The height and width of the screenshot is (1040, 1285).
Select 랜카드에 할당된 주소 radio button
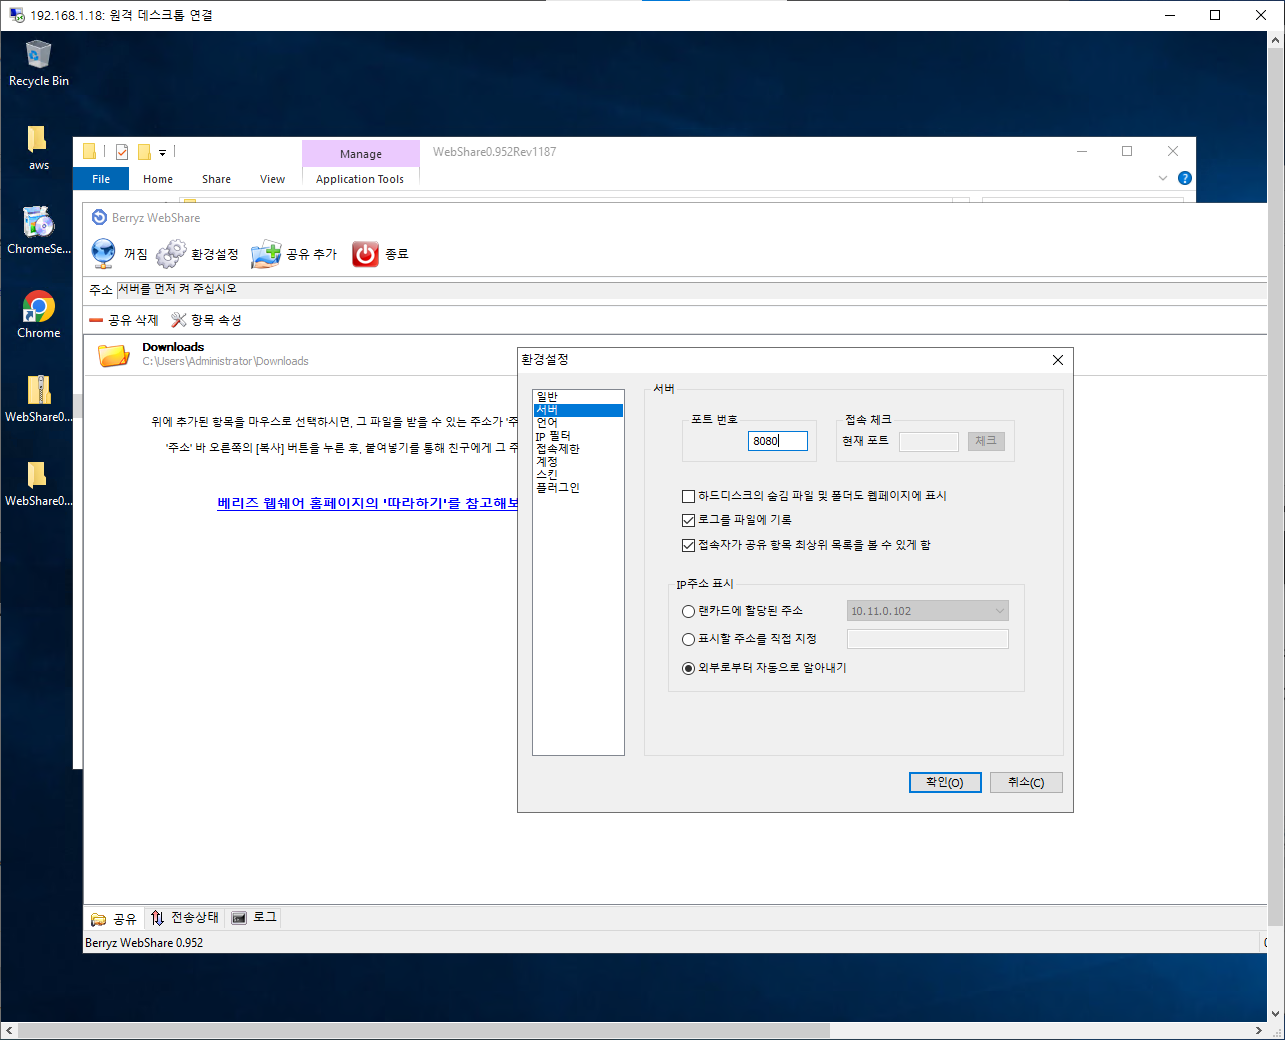pyautogui.click(x=688, y=611)
